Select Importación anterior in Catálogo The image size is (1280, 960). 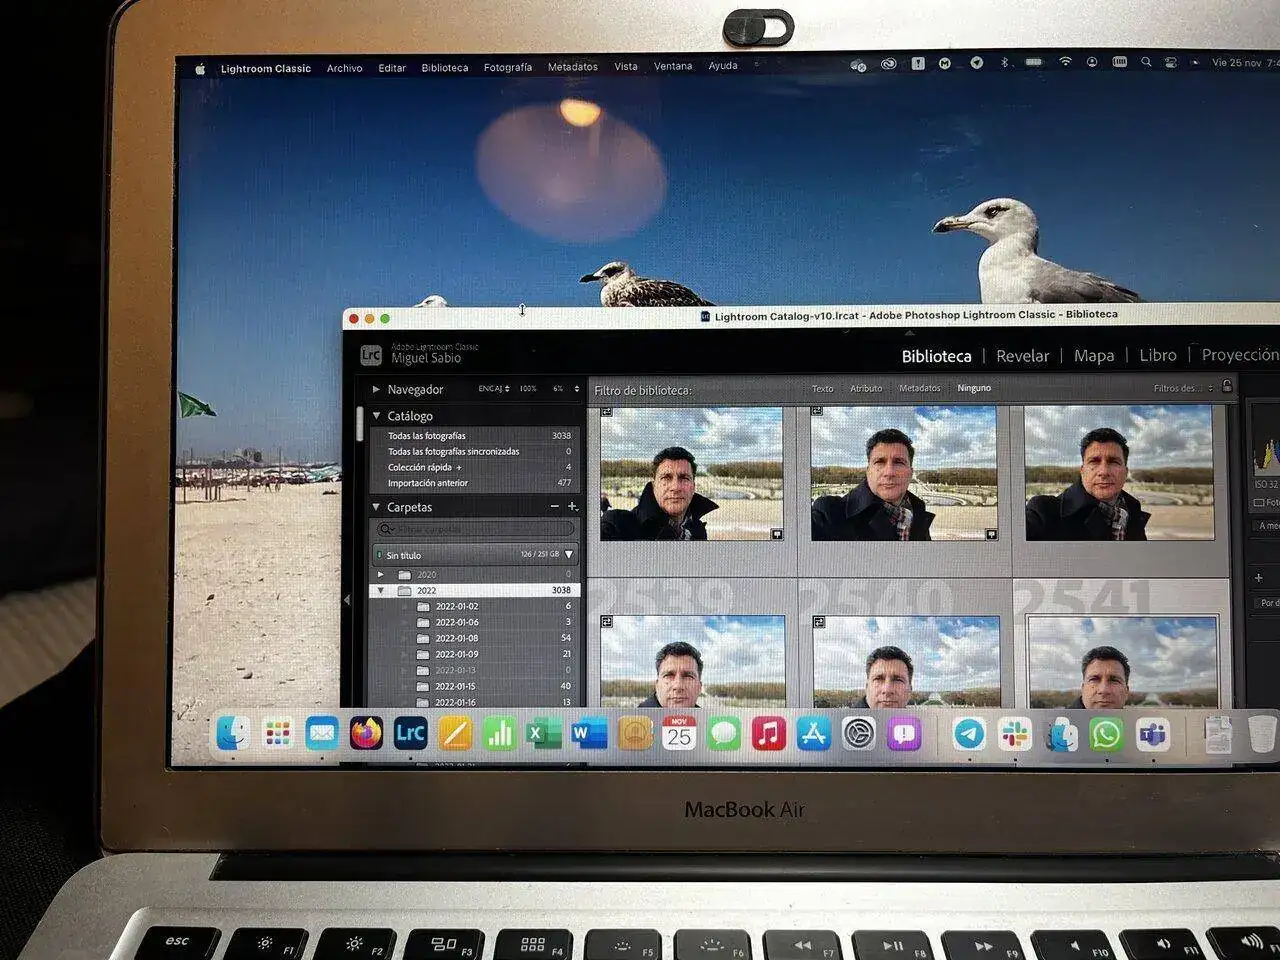[x=428, y=483]
